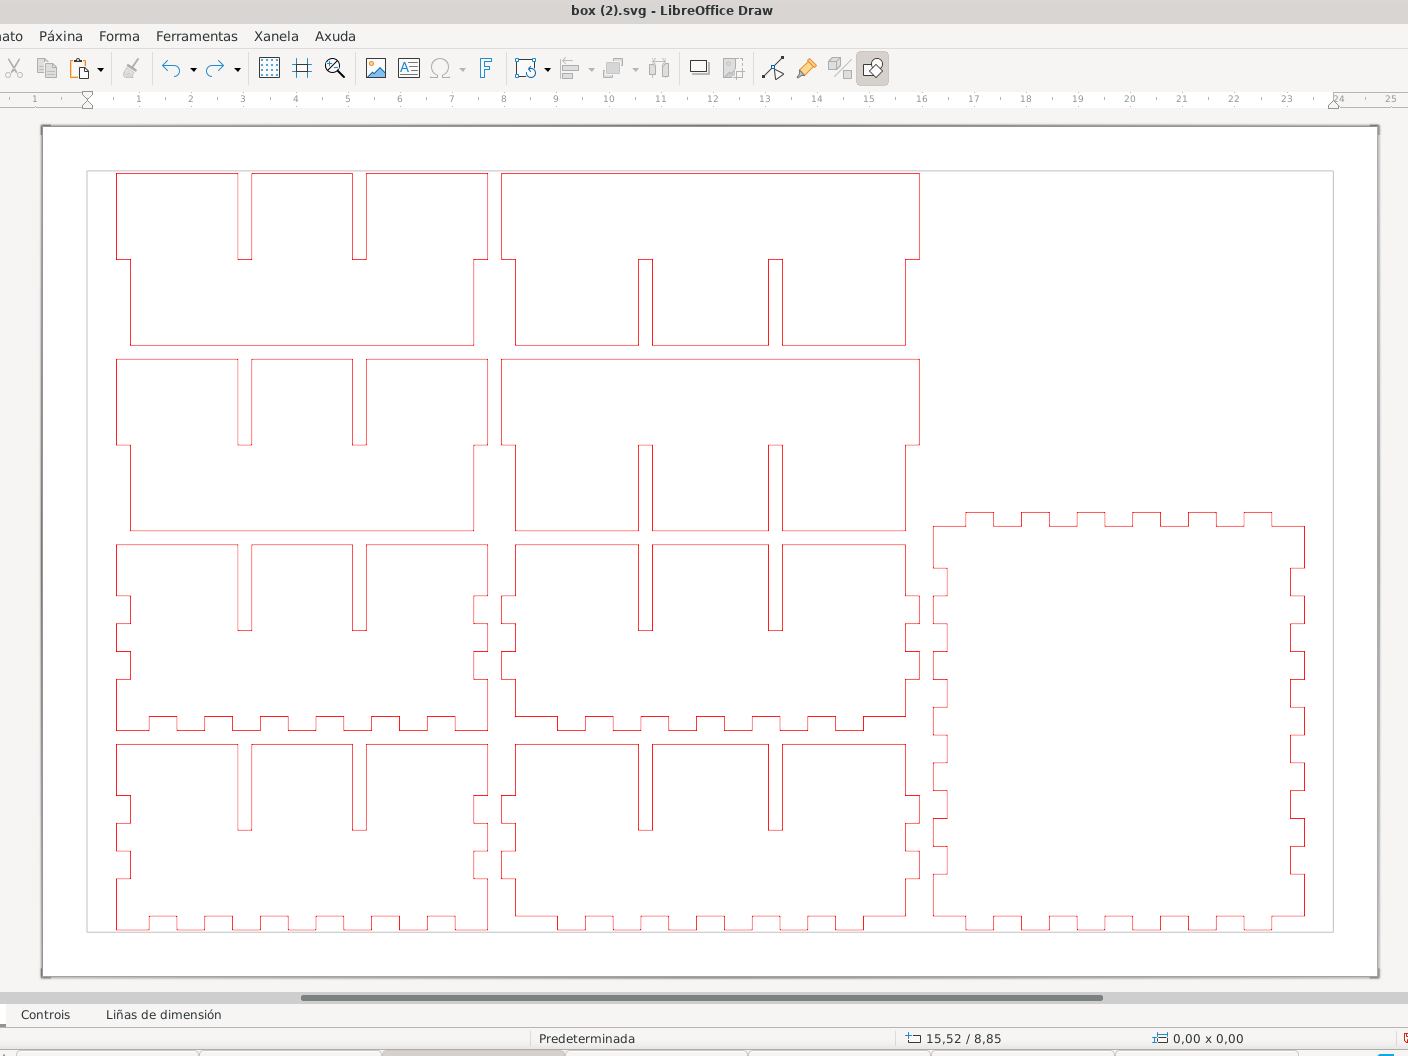This screenshot has height=1056, width=1408.
Task: Insert an image from file
Action: click(x=376, y=68)
